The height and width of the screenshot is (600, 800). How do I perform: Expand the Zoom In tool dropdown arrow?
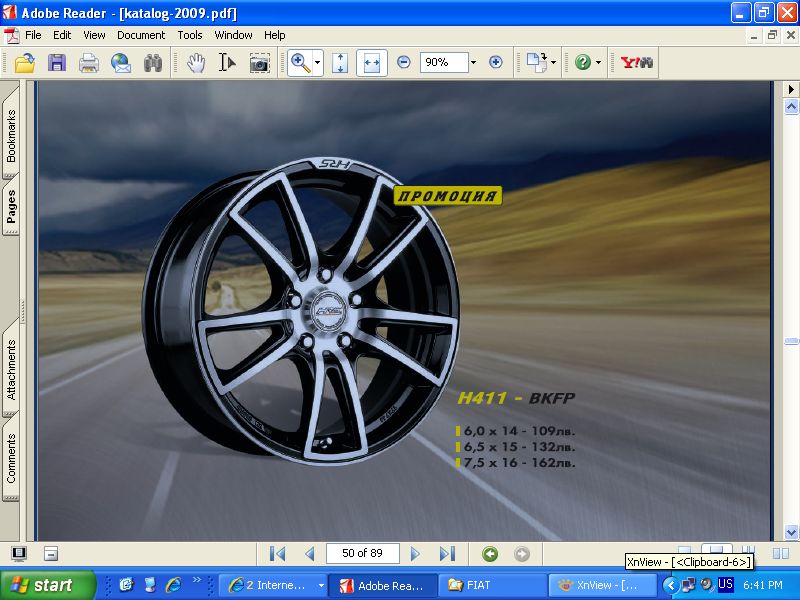317,62
